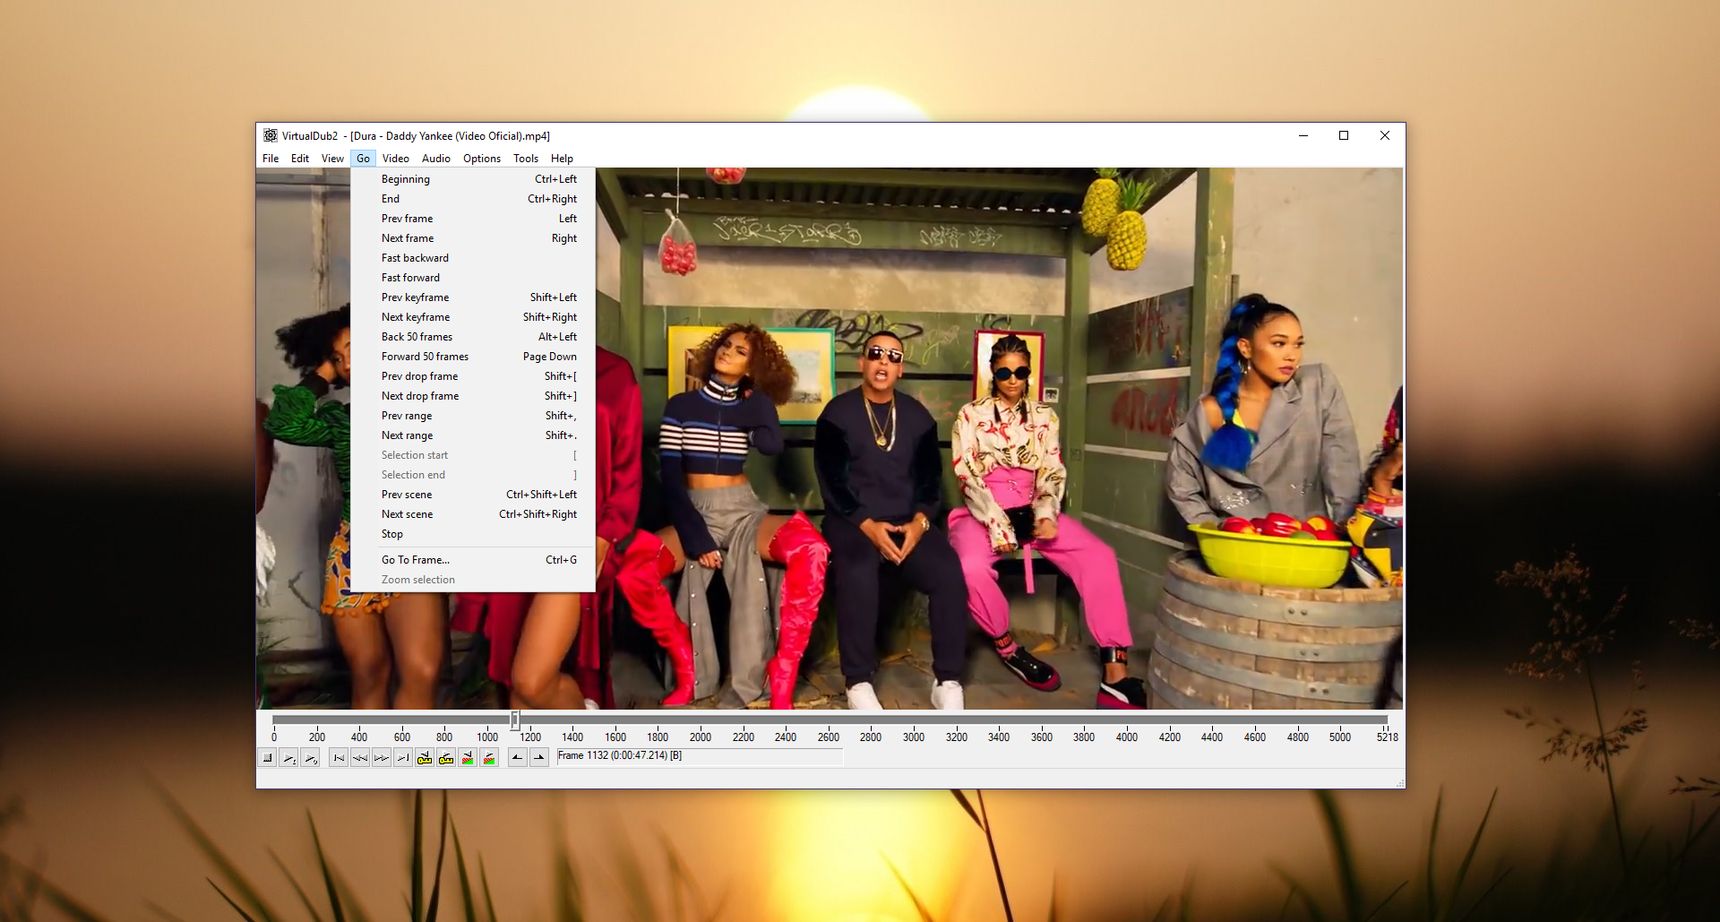Click the previous keyframe key icon
Viewport: 1720px width, 922px height.
click(x=424, y=758)
